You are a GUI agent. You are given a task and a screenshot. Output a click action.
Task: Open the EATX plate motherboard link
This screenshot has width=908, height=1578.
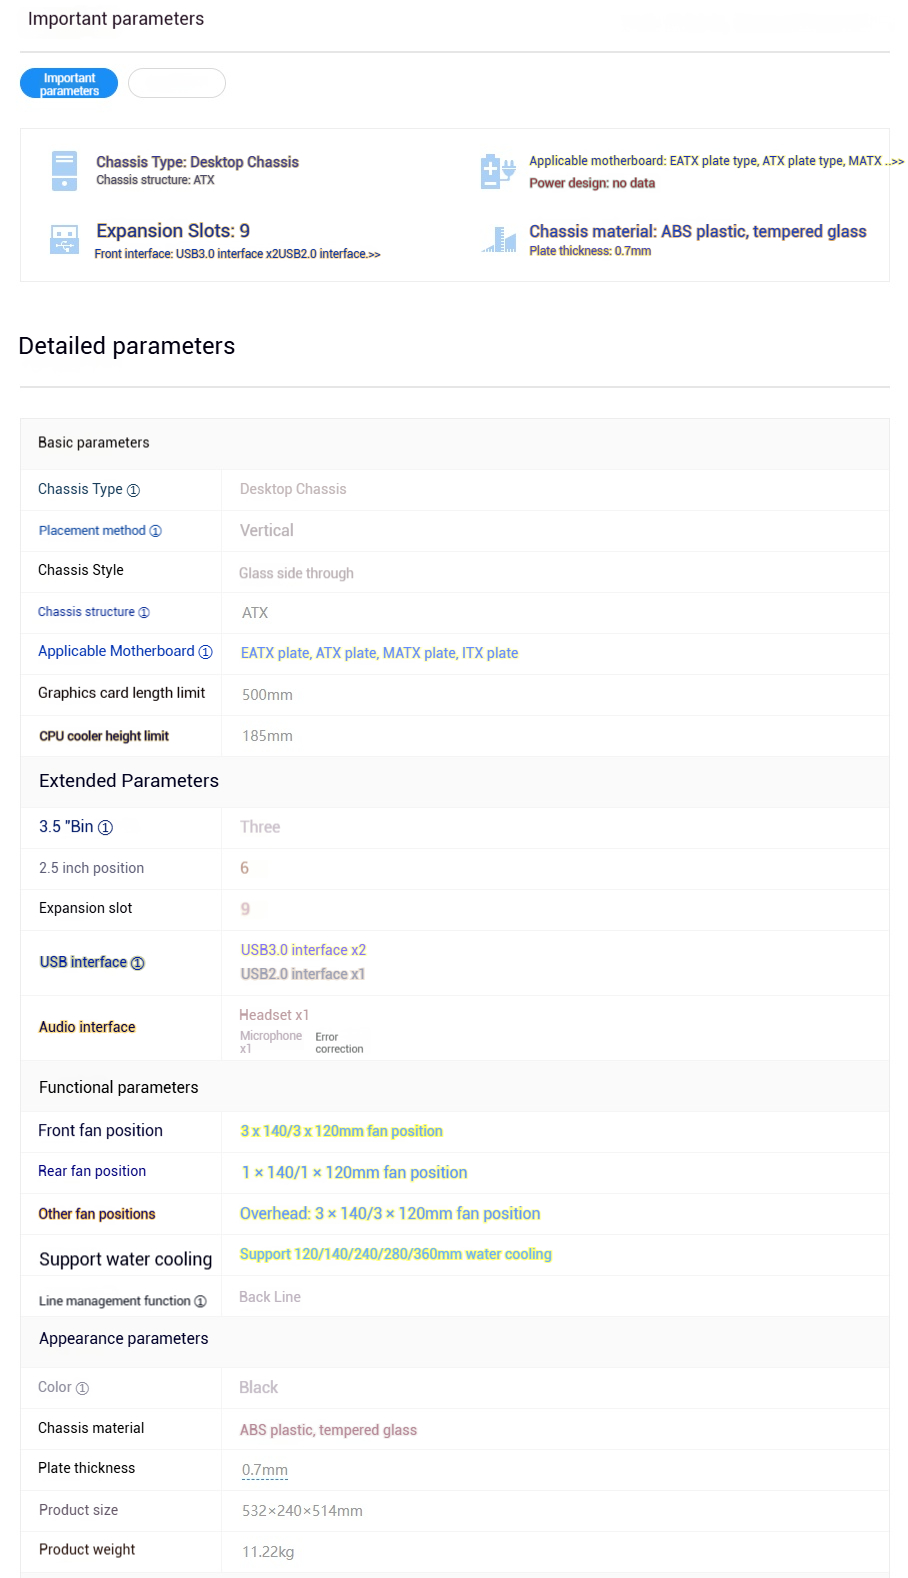click(275, 653)
